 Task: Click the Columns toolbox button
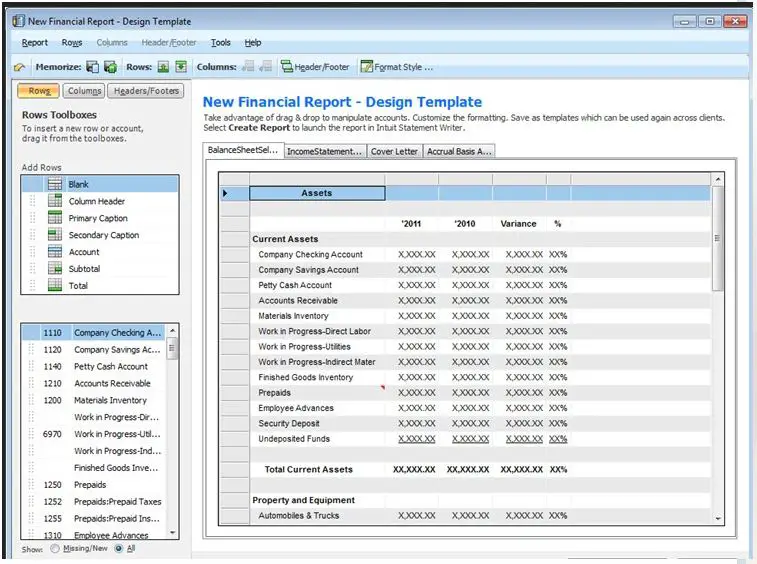[84, 91]
